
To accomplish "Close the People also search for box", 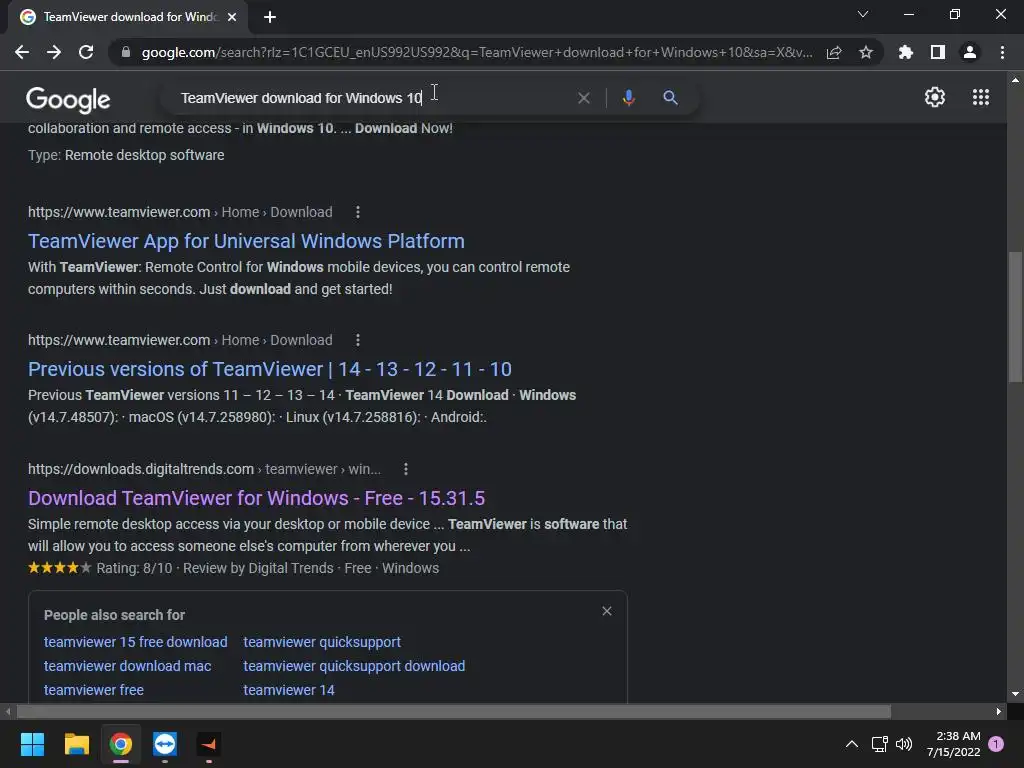I will (607, 611).
